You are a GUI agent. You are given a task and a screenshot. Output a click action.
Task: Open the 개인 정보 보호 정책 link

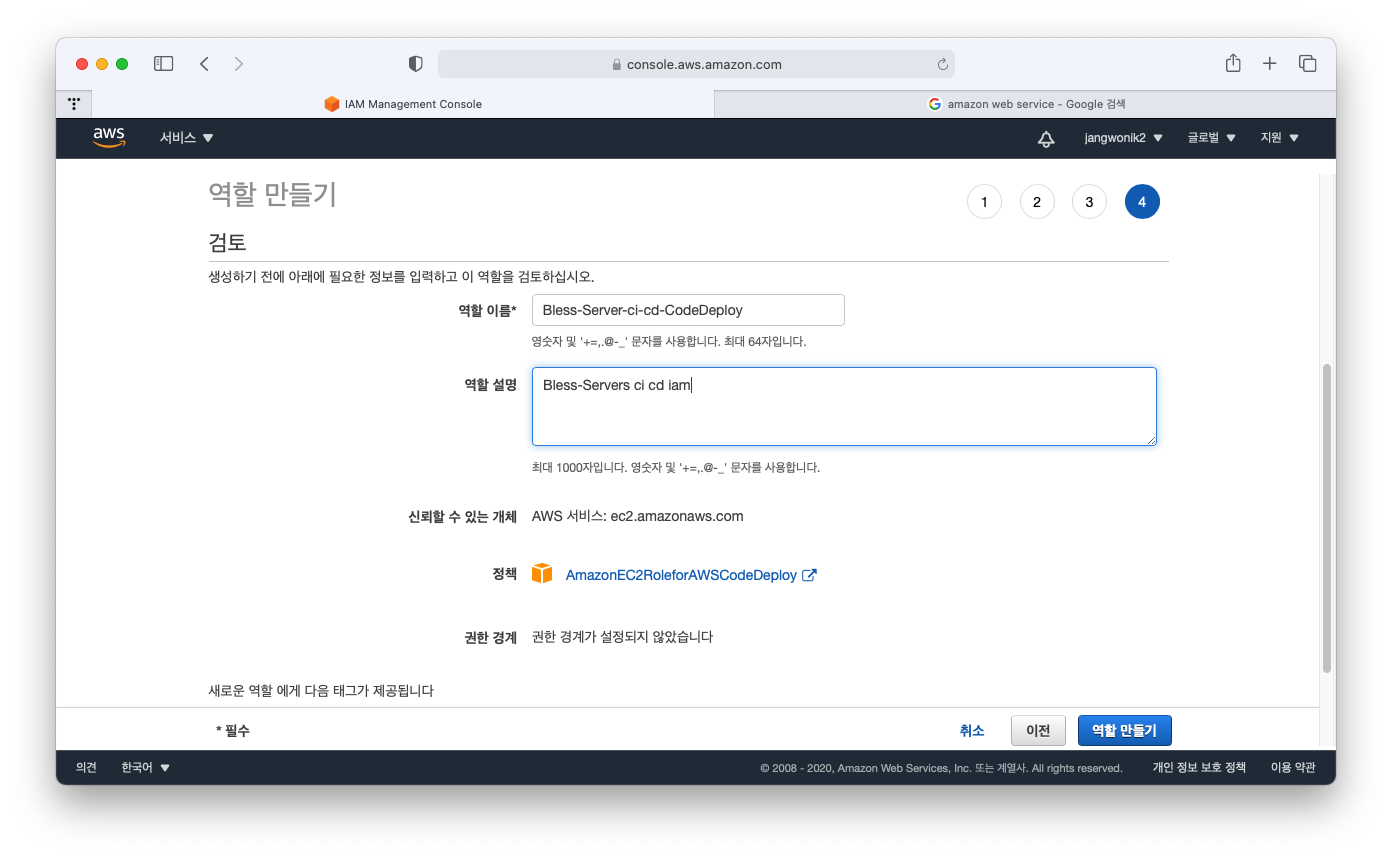point(1199,768)
